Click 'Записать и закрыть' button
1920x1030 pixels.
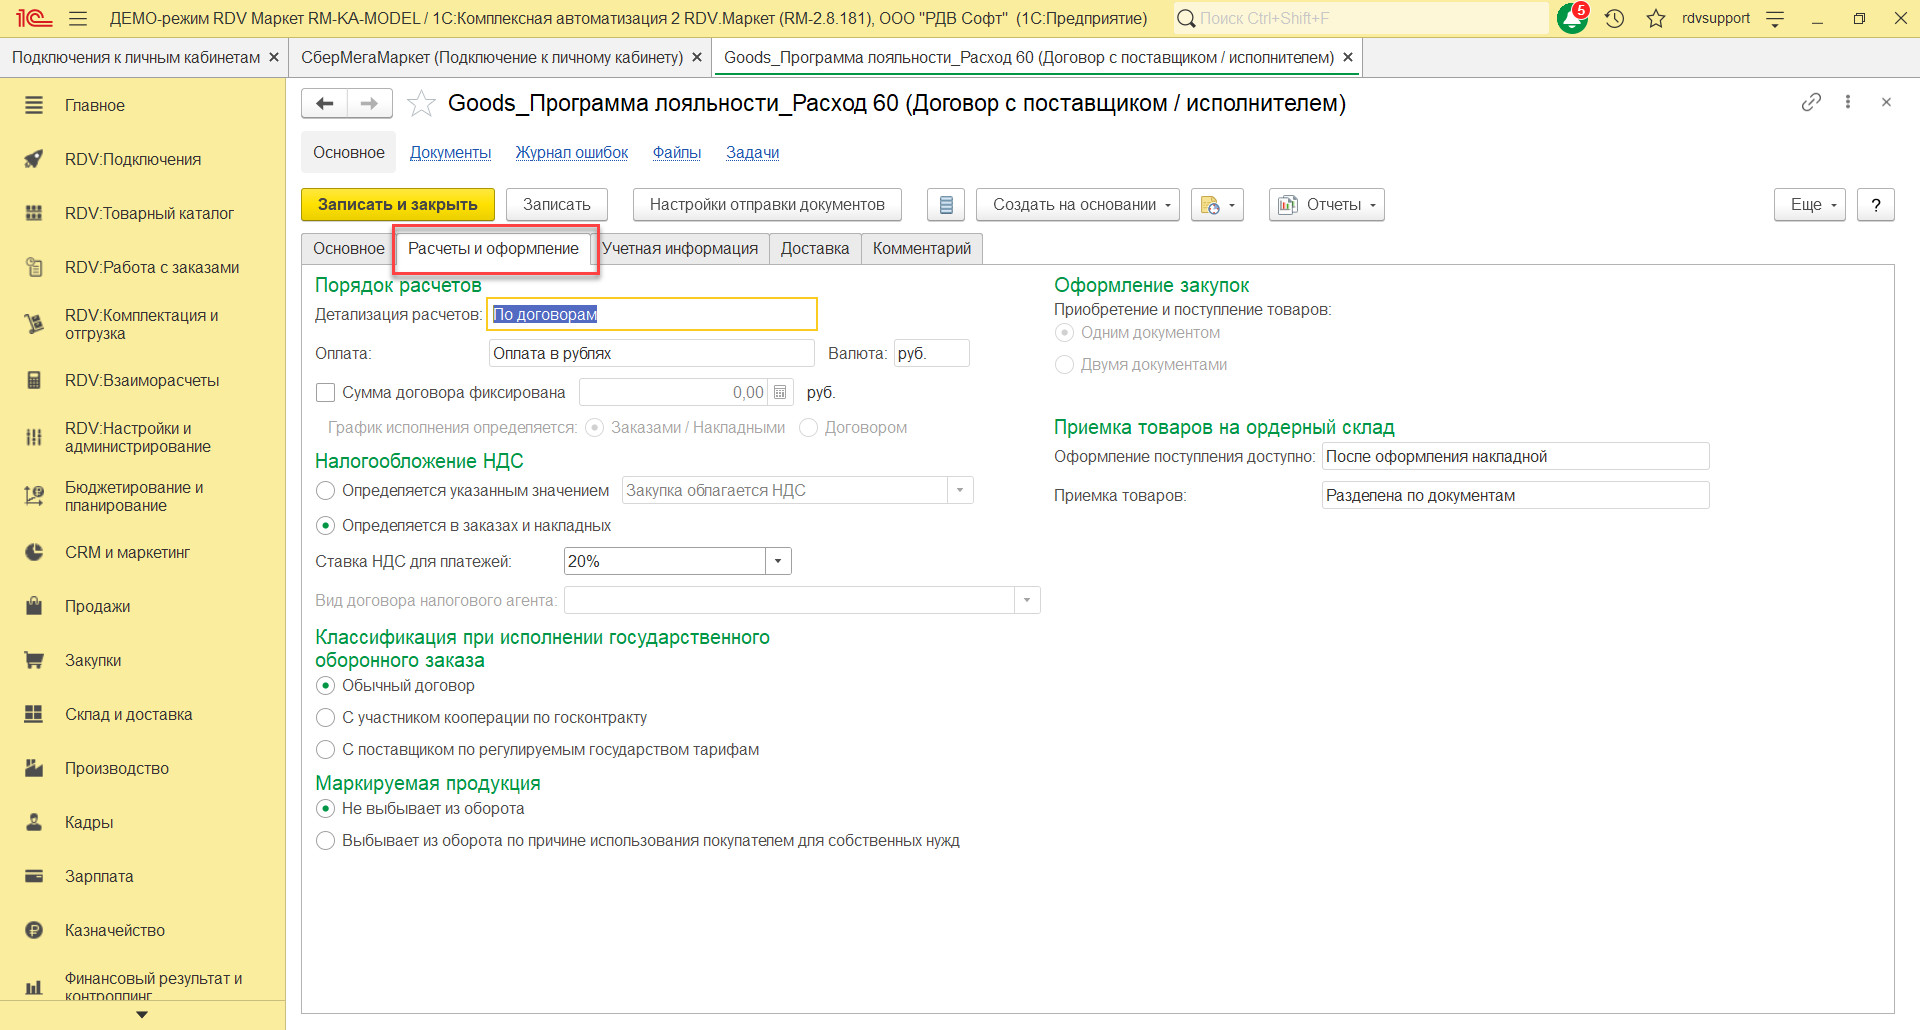pos(397,205)
